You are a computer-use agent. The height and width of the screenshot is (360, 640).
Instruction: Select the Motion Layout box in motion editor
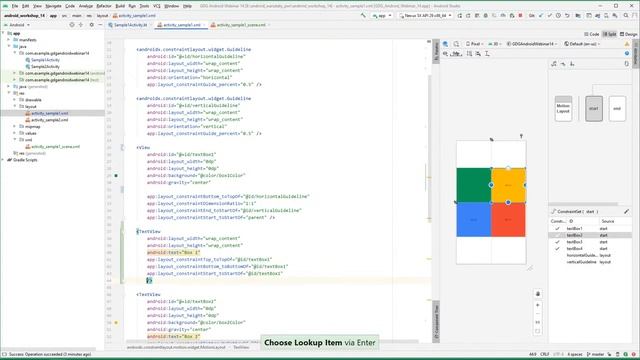point(563,109)
